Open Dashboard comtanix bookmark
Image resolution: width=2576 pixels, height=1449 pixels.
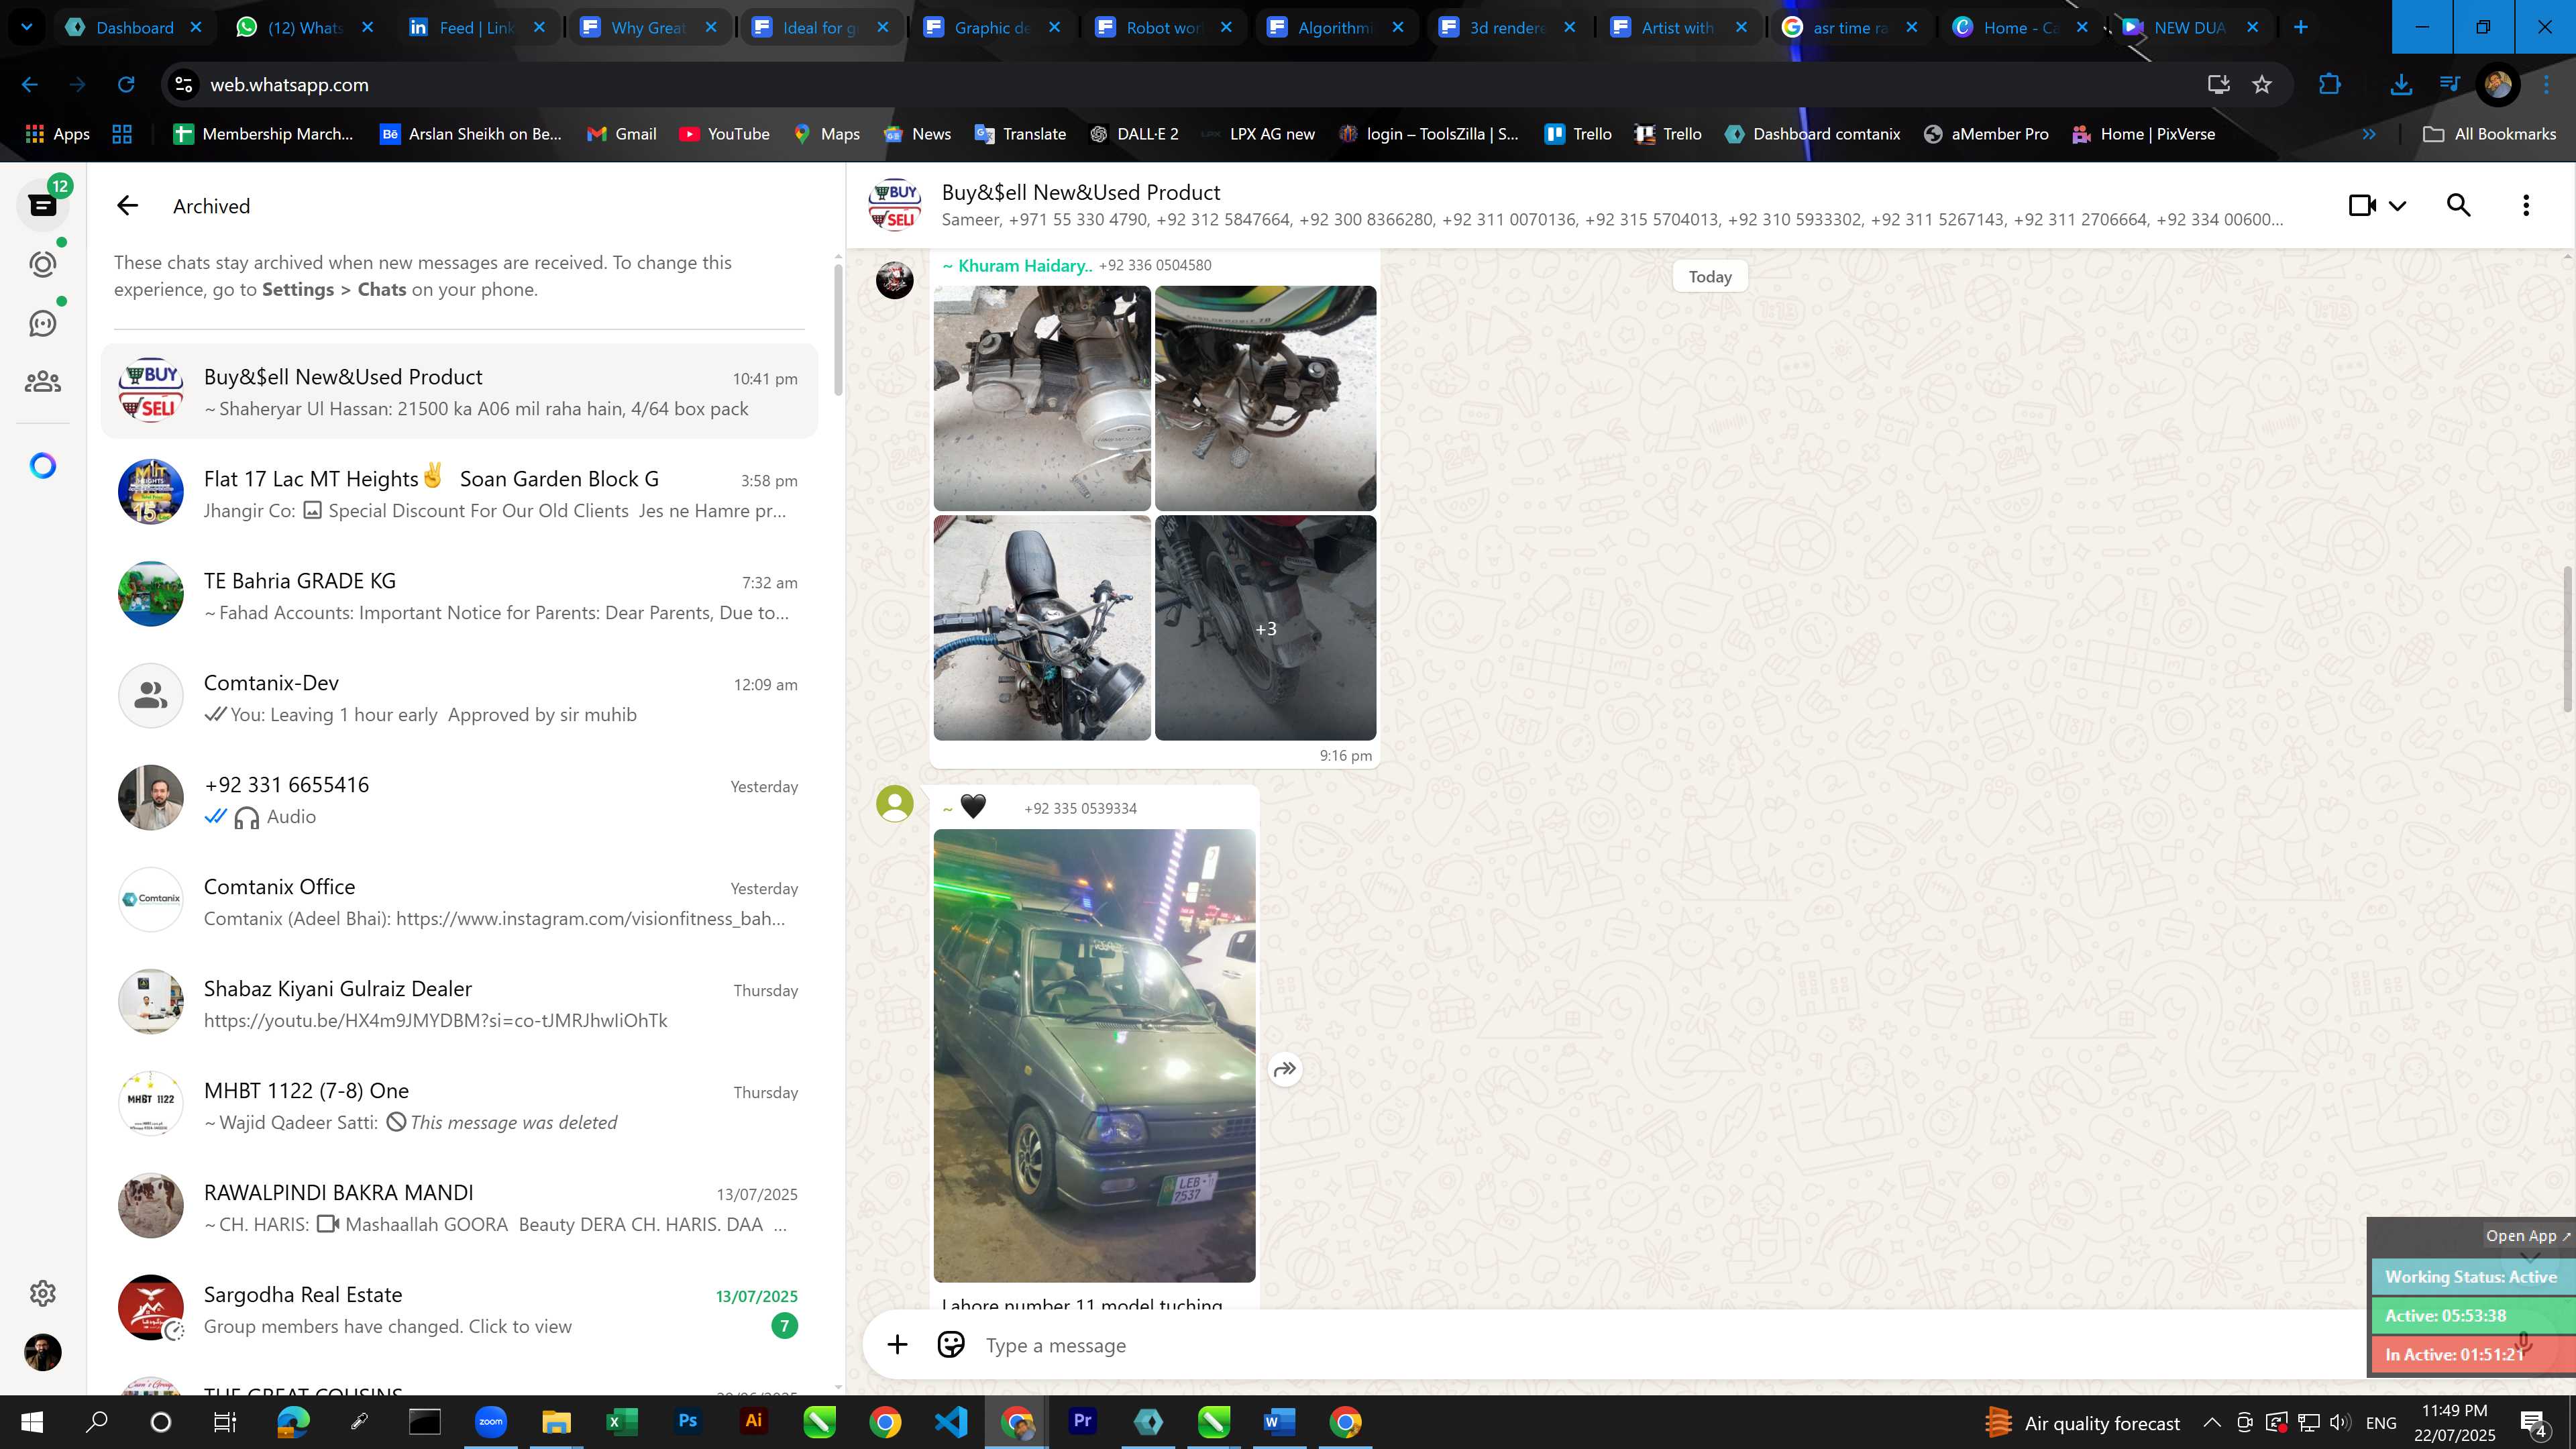click(1813, 134)
